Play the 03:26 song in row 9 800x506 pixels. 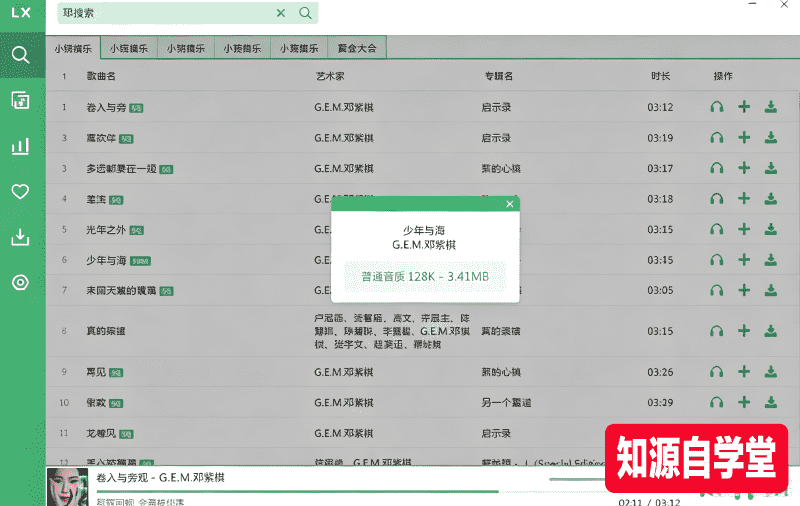717,372
